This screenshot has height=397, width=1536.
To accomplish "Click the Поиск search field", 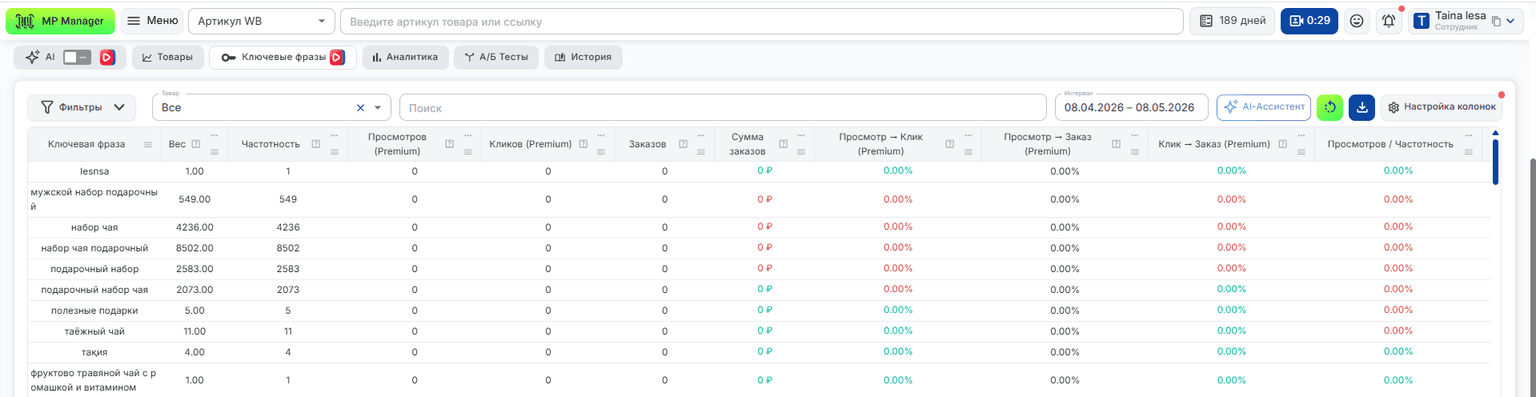I will tap(722, 108).
